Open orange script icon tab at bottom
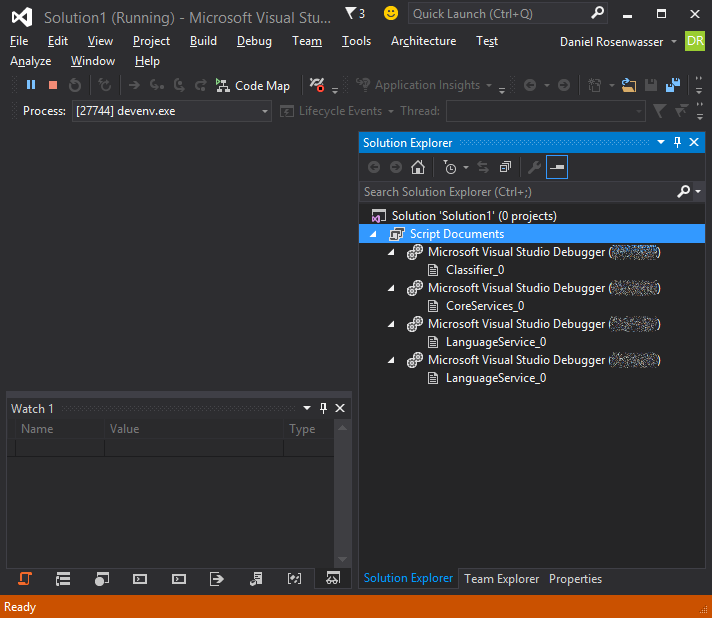The image size is (712, 618). [x=25, y=578]
